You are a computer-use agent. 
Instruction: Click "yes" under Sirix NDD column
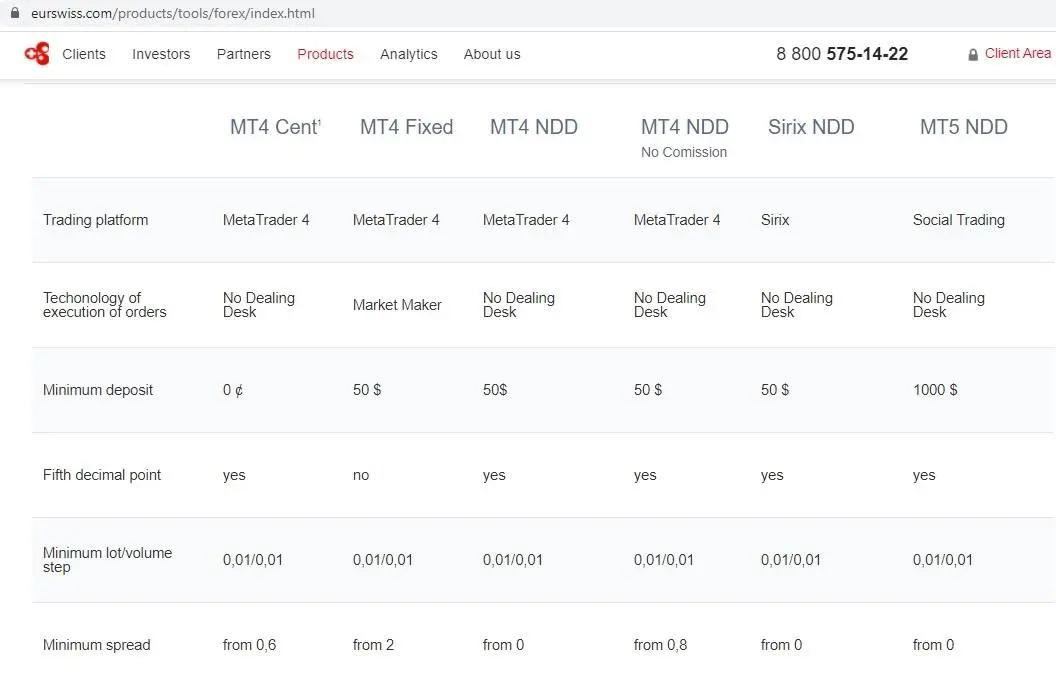[x=772, y=475]
